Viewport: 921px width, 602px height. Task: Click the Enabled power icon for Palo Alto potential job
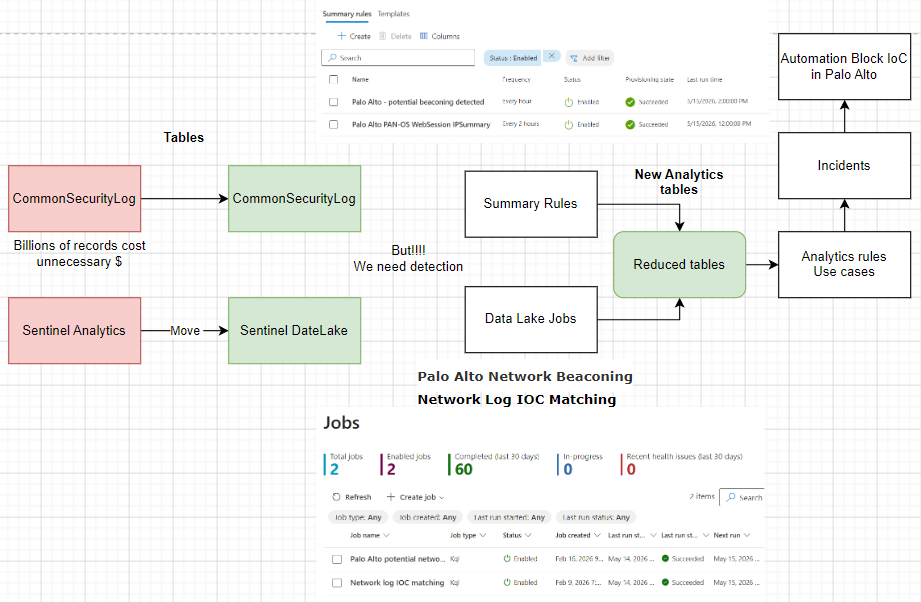tap(507, 559)
